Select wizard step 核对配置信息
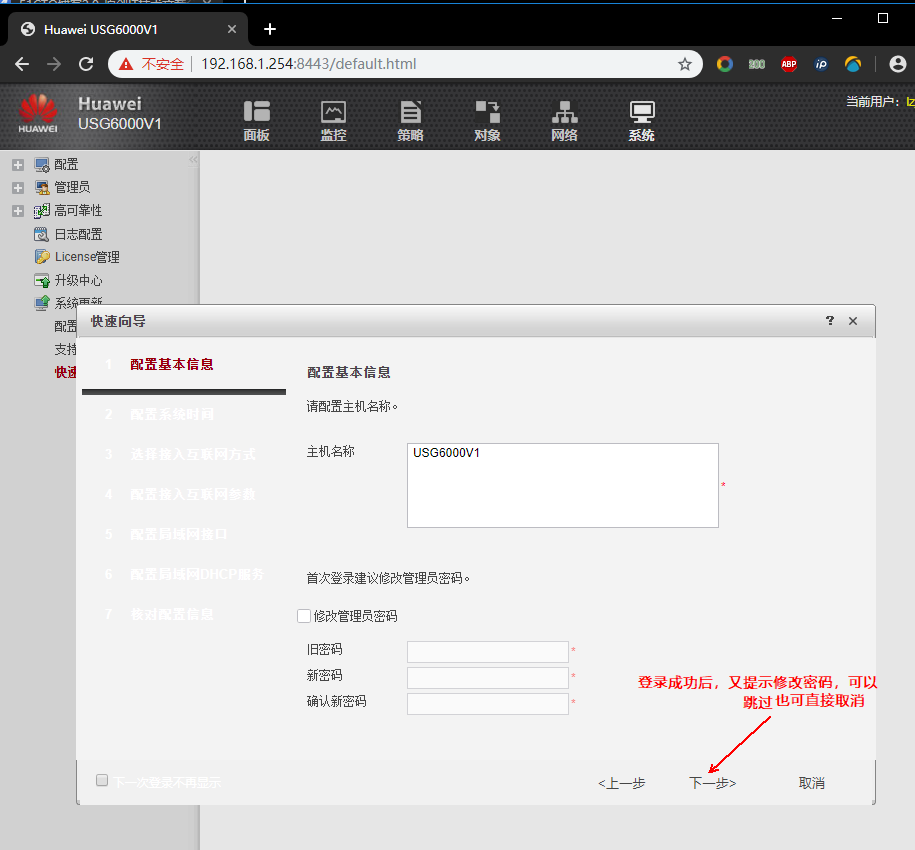This screenshot has width=915, height=850. coord(172,614)
